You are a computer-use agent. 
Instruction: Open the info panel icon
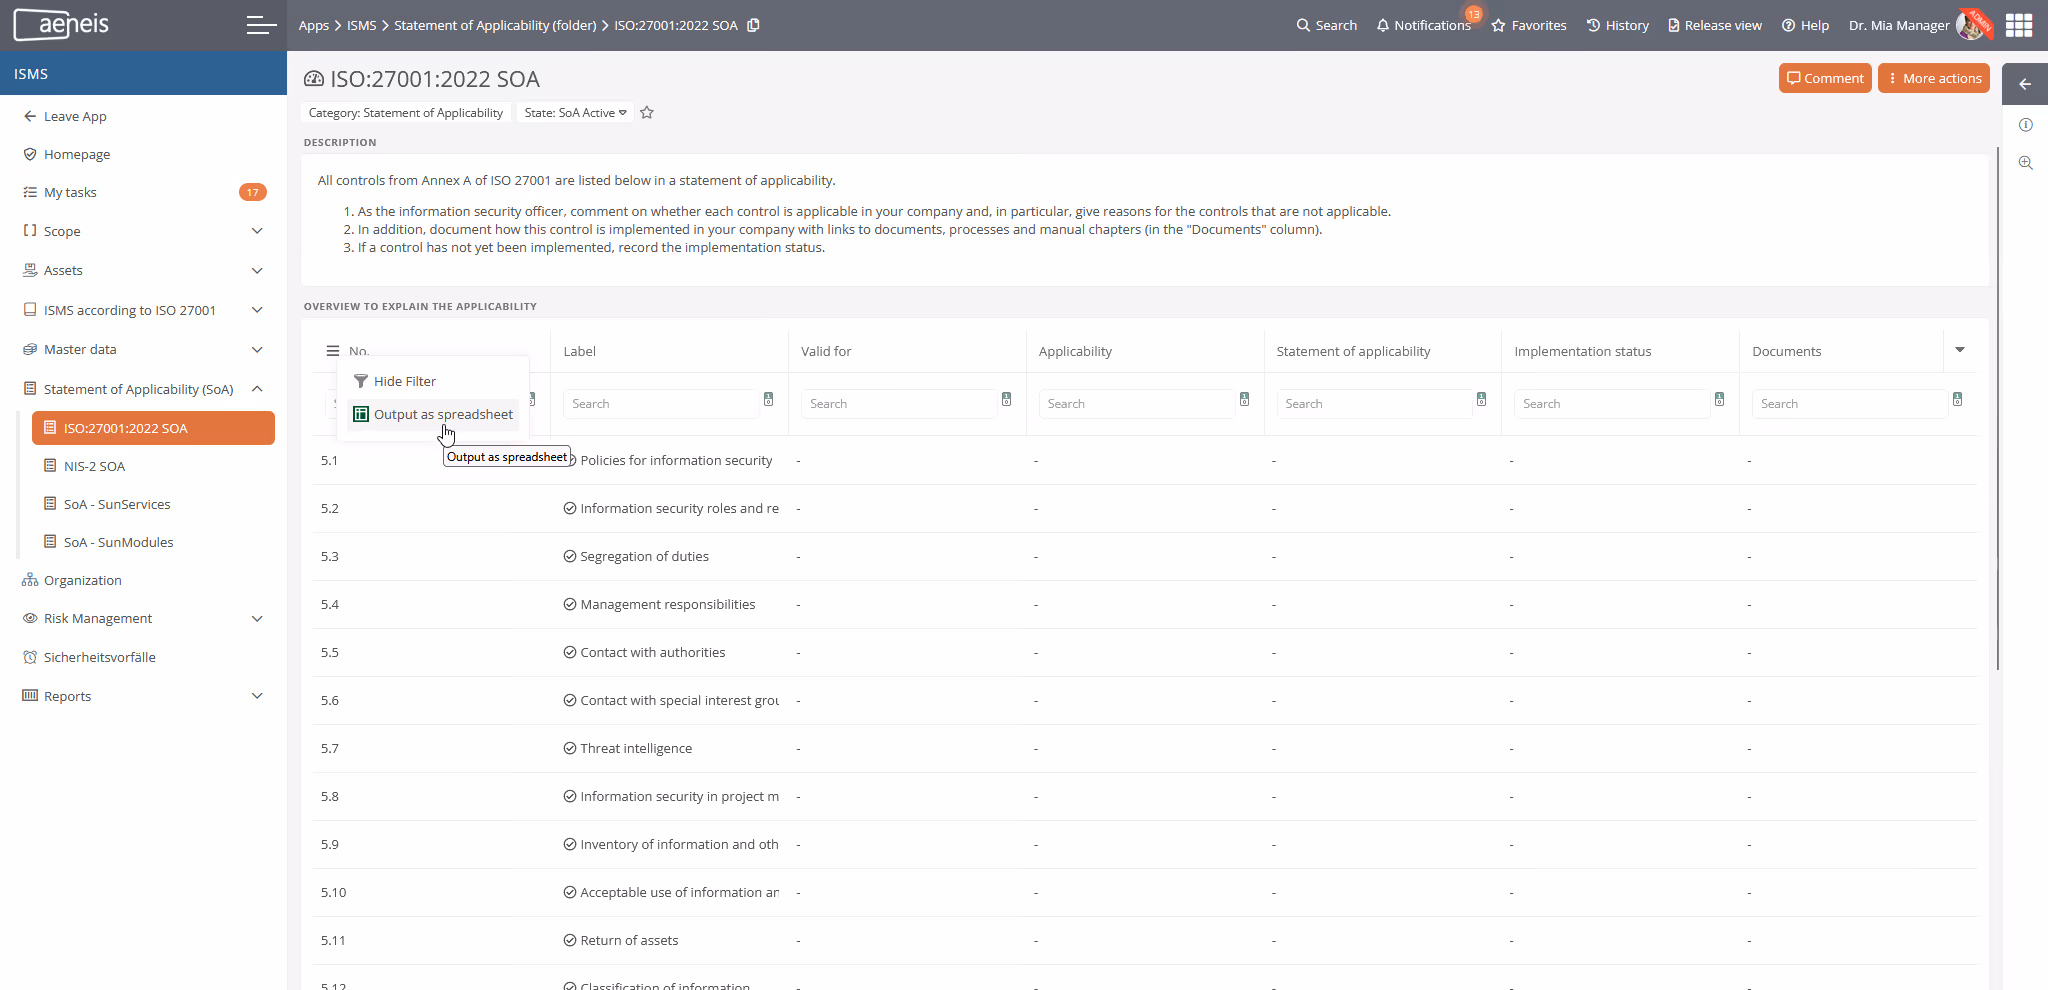(2026, 125)
